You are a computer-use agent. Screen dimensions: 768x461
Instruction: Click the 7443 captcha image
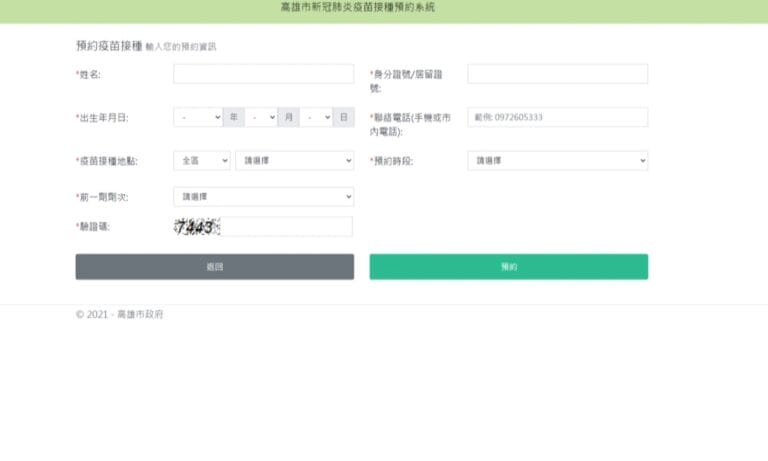pos(196,227)
